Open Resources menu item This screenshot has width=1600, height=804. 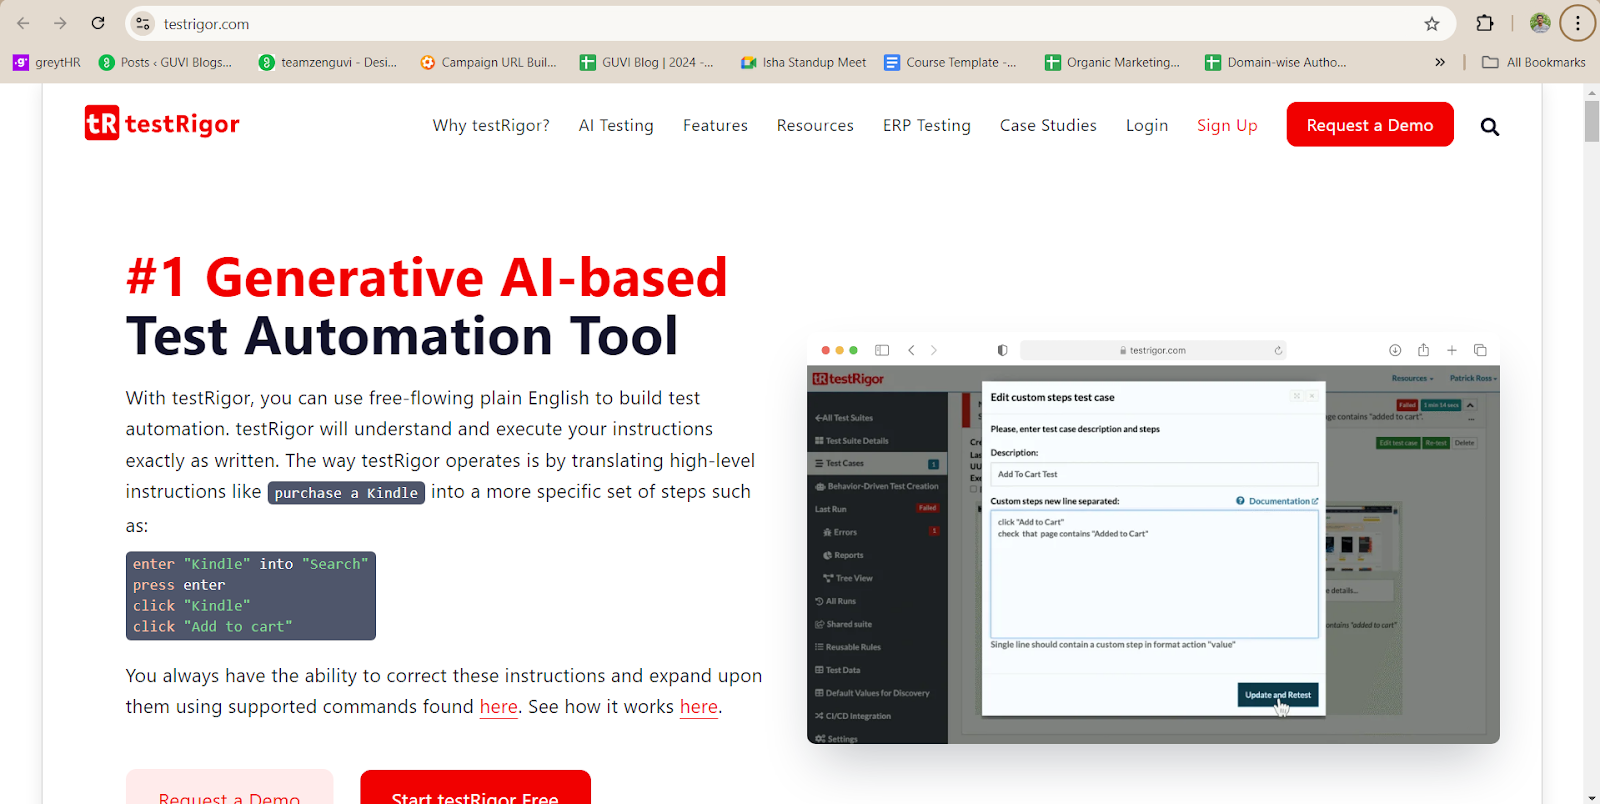point(815,125)
